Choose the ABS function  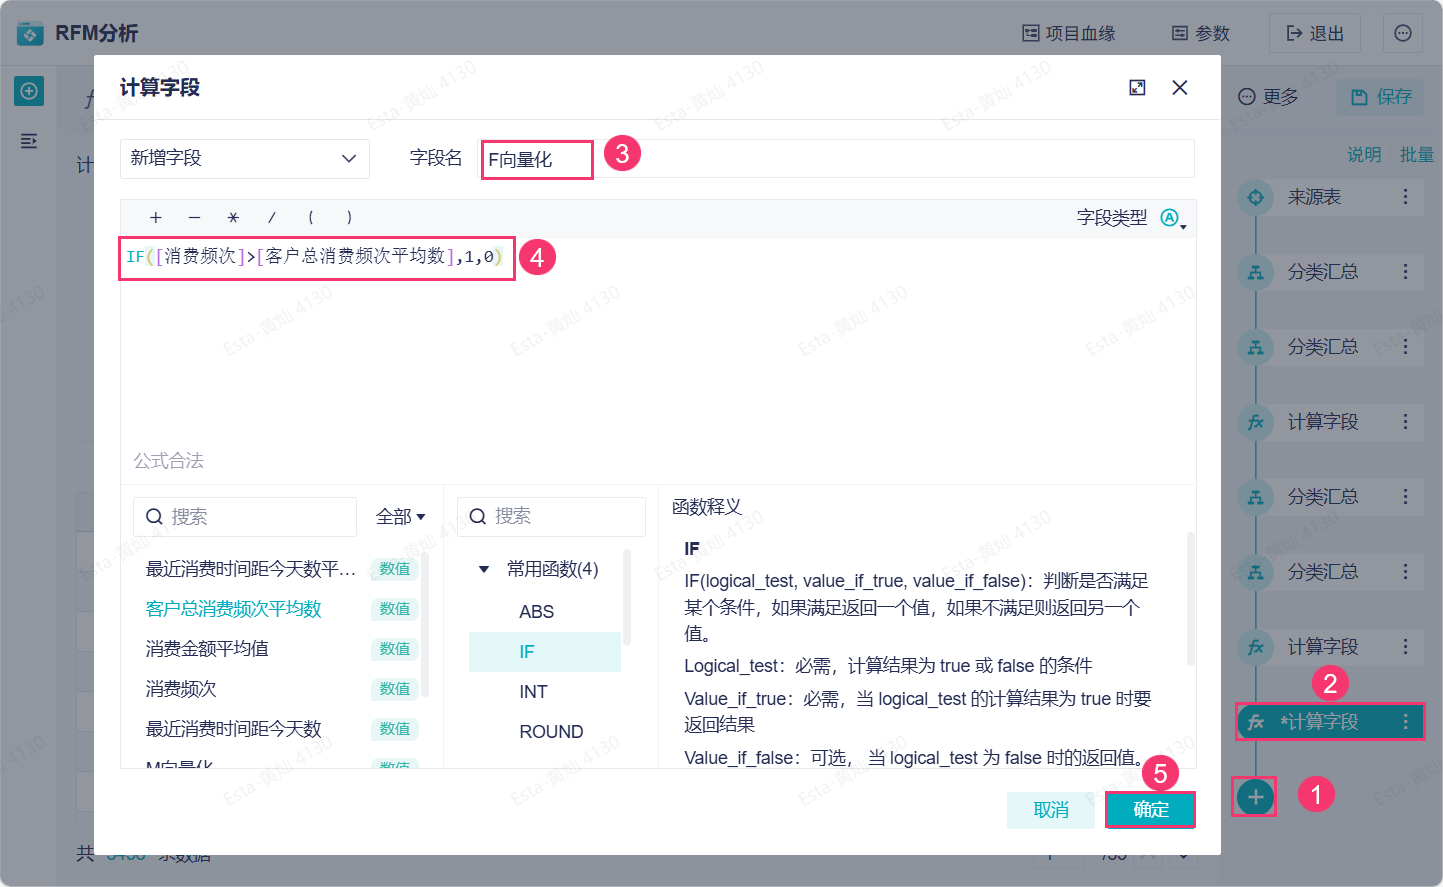tap(537, 612)
